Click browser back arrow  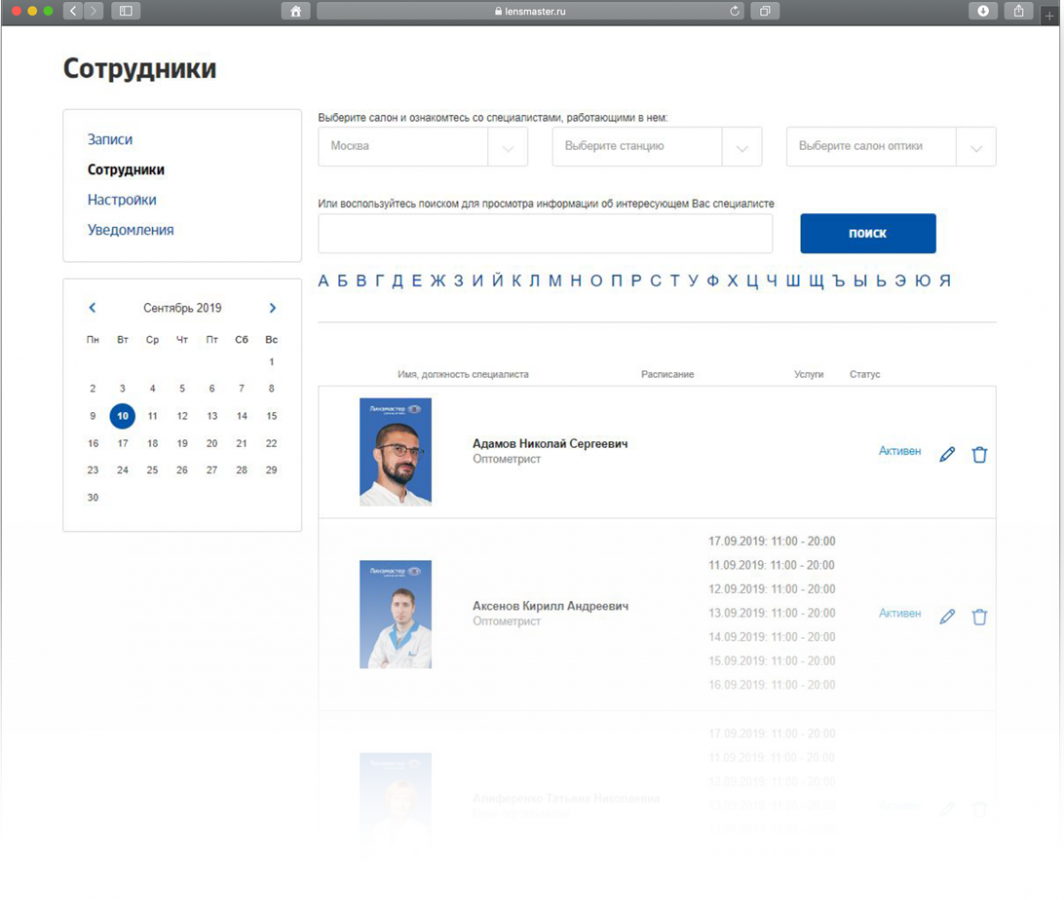(73, 11)
